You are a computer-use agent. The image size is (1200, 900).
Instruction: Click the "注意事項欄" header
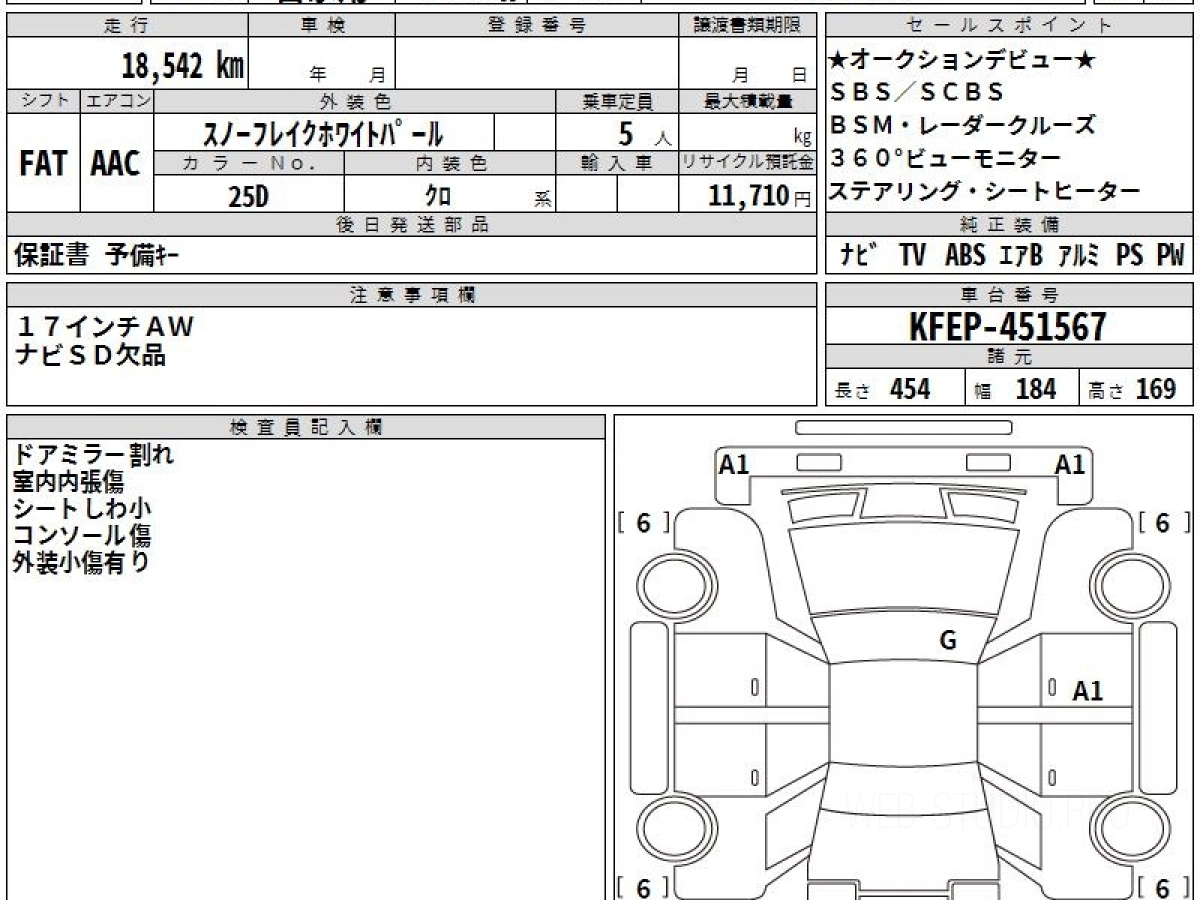[412, 294]
